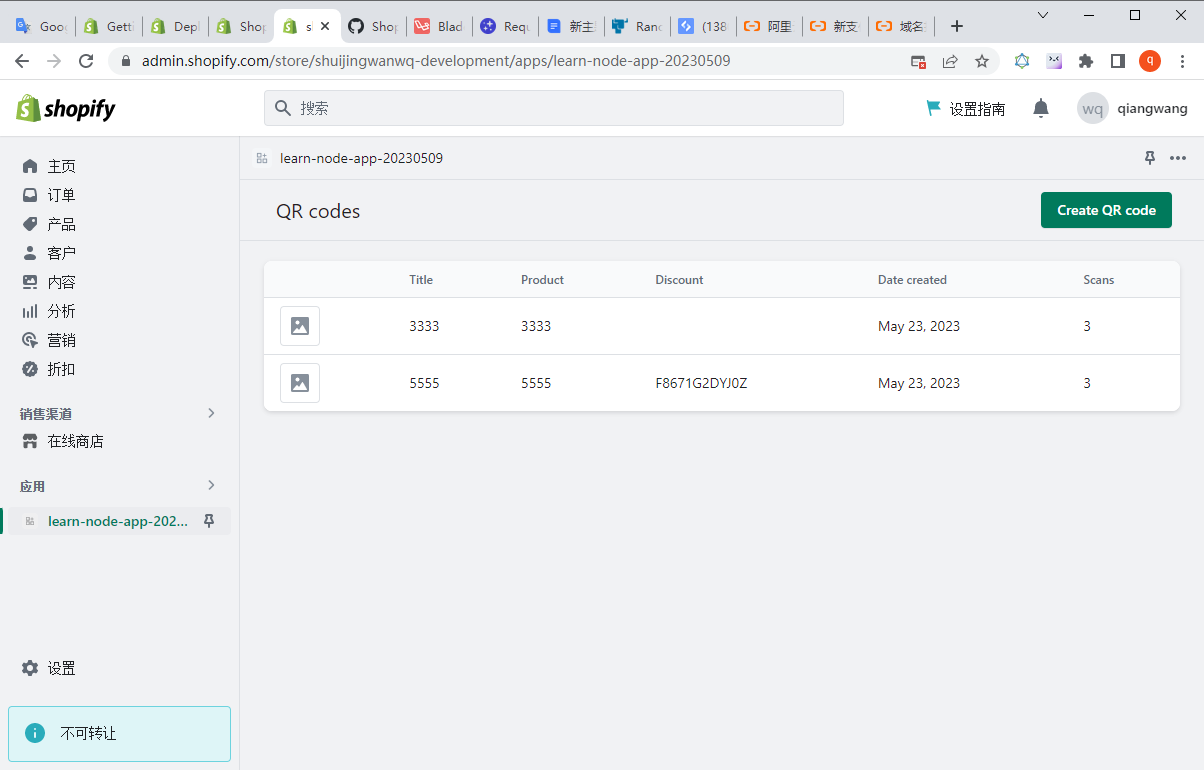Unpin learn-node-app in the sidebar
Image resolution: width=1204 pixels, height=770 pixels.
(x=209, y=521)
